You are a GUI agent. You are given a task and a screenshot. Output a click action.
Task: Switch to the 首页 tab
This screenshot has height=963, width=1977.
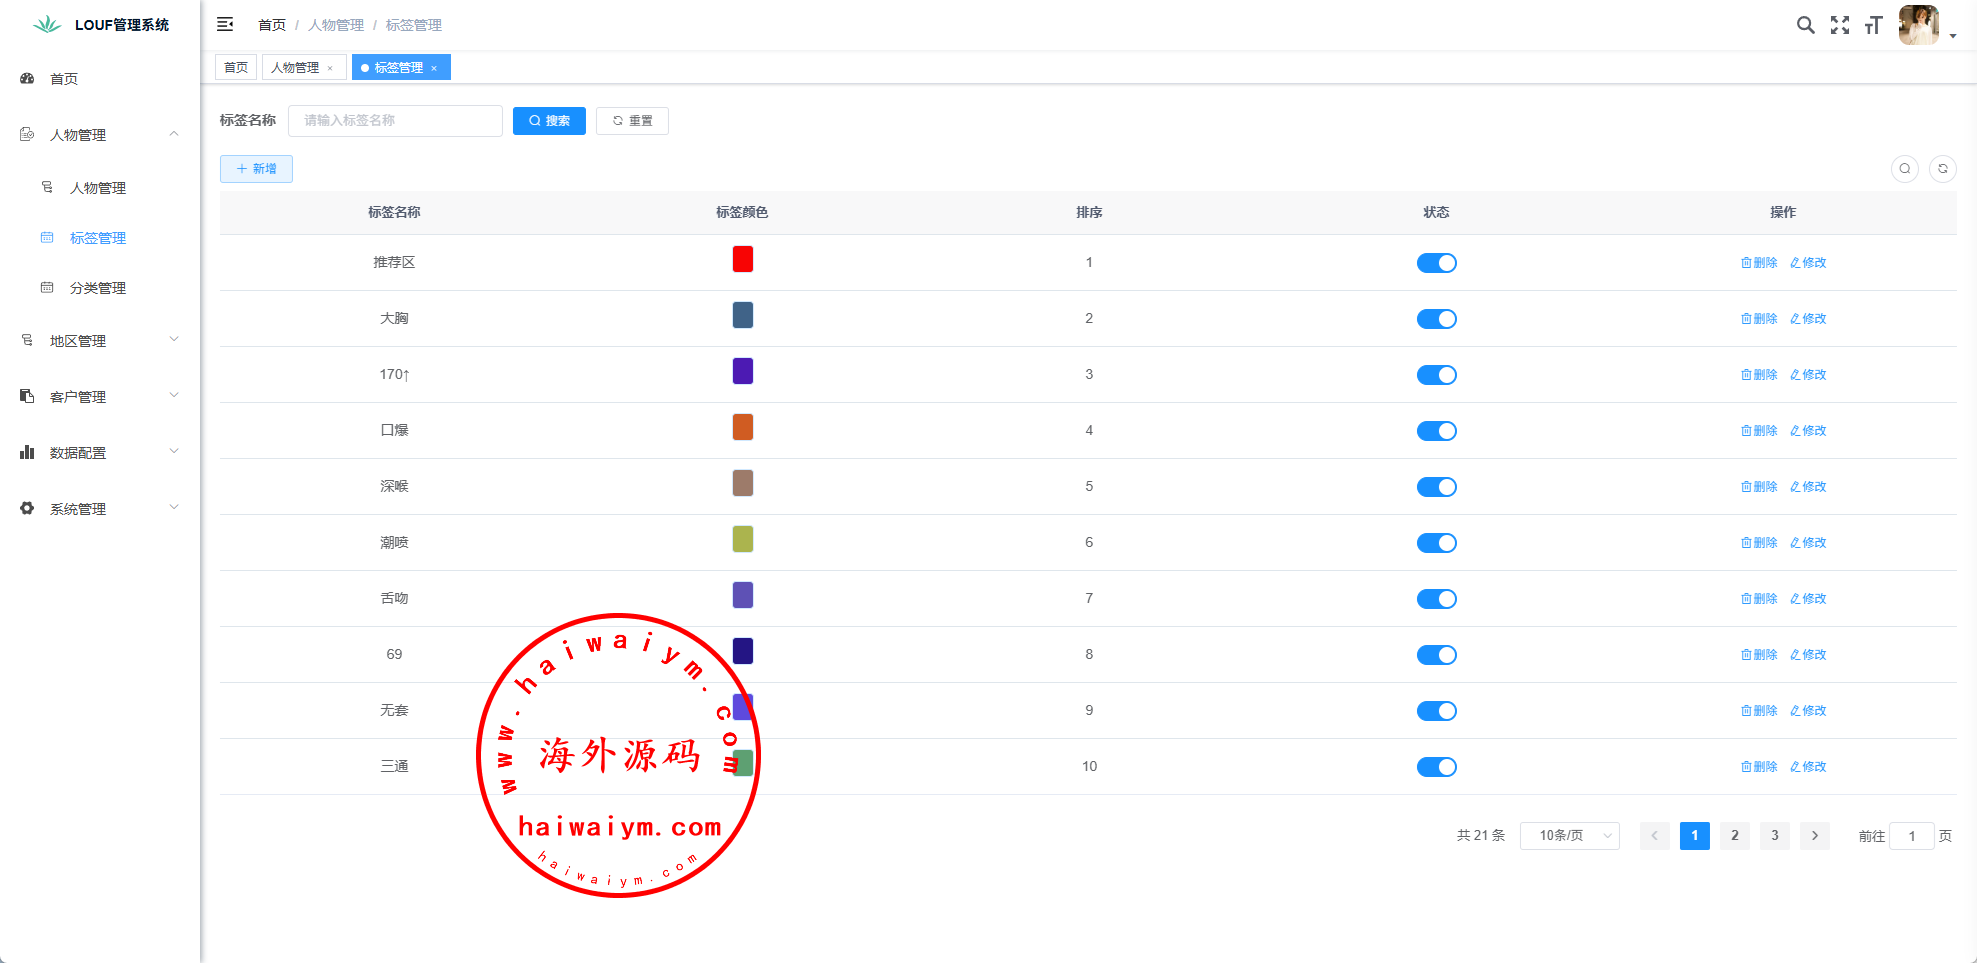(x=236, y=68)
